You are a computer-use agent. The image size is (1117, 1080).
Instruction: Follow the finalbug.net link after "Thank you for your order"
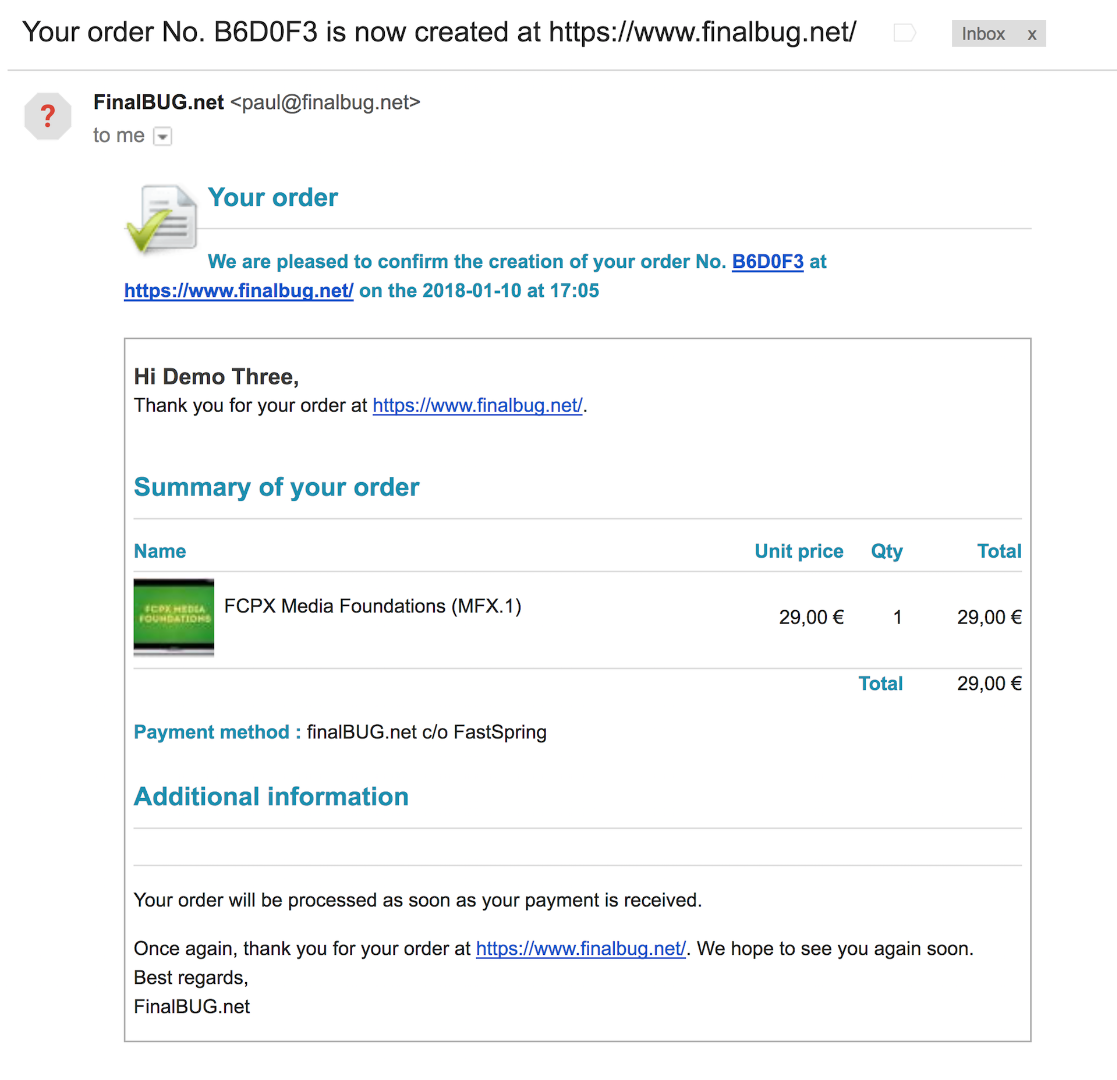click(x=477, y=406)
